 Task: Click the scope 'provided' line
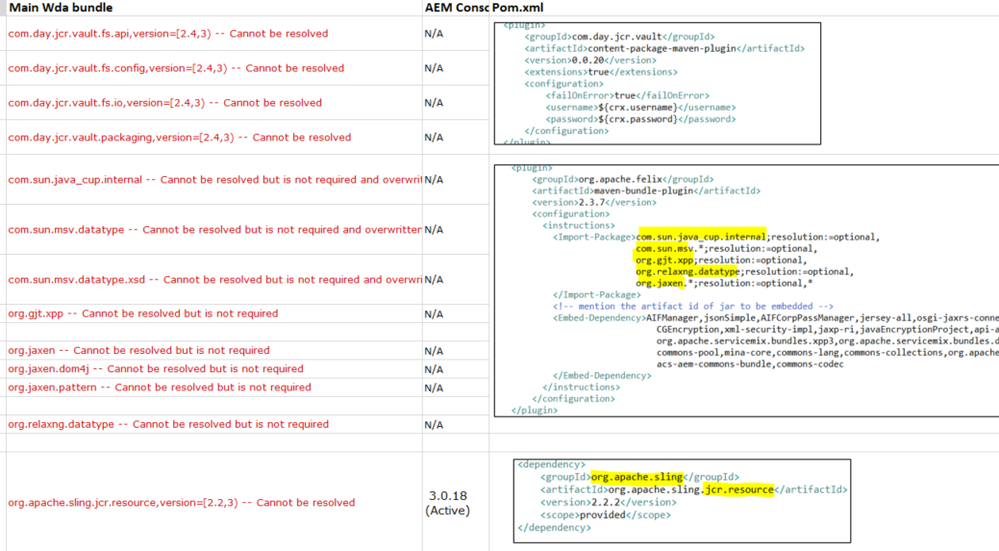(x=605, y=515)
